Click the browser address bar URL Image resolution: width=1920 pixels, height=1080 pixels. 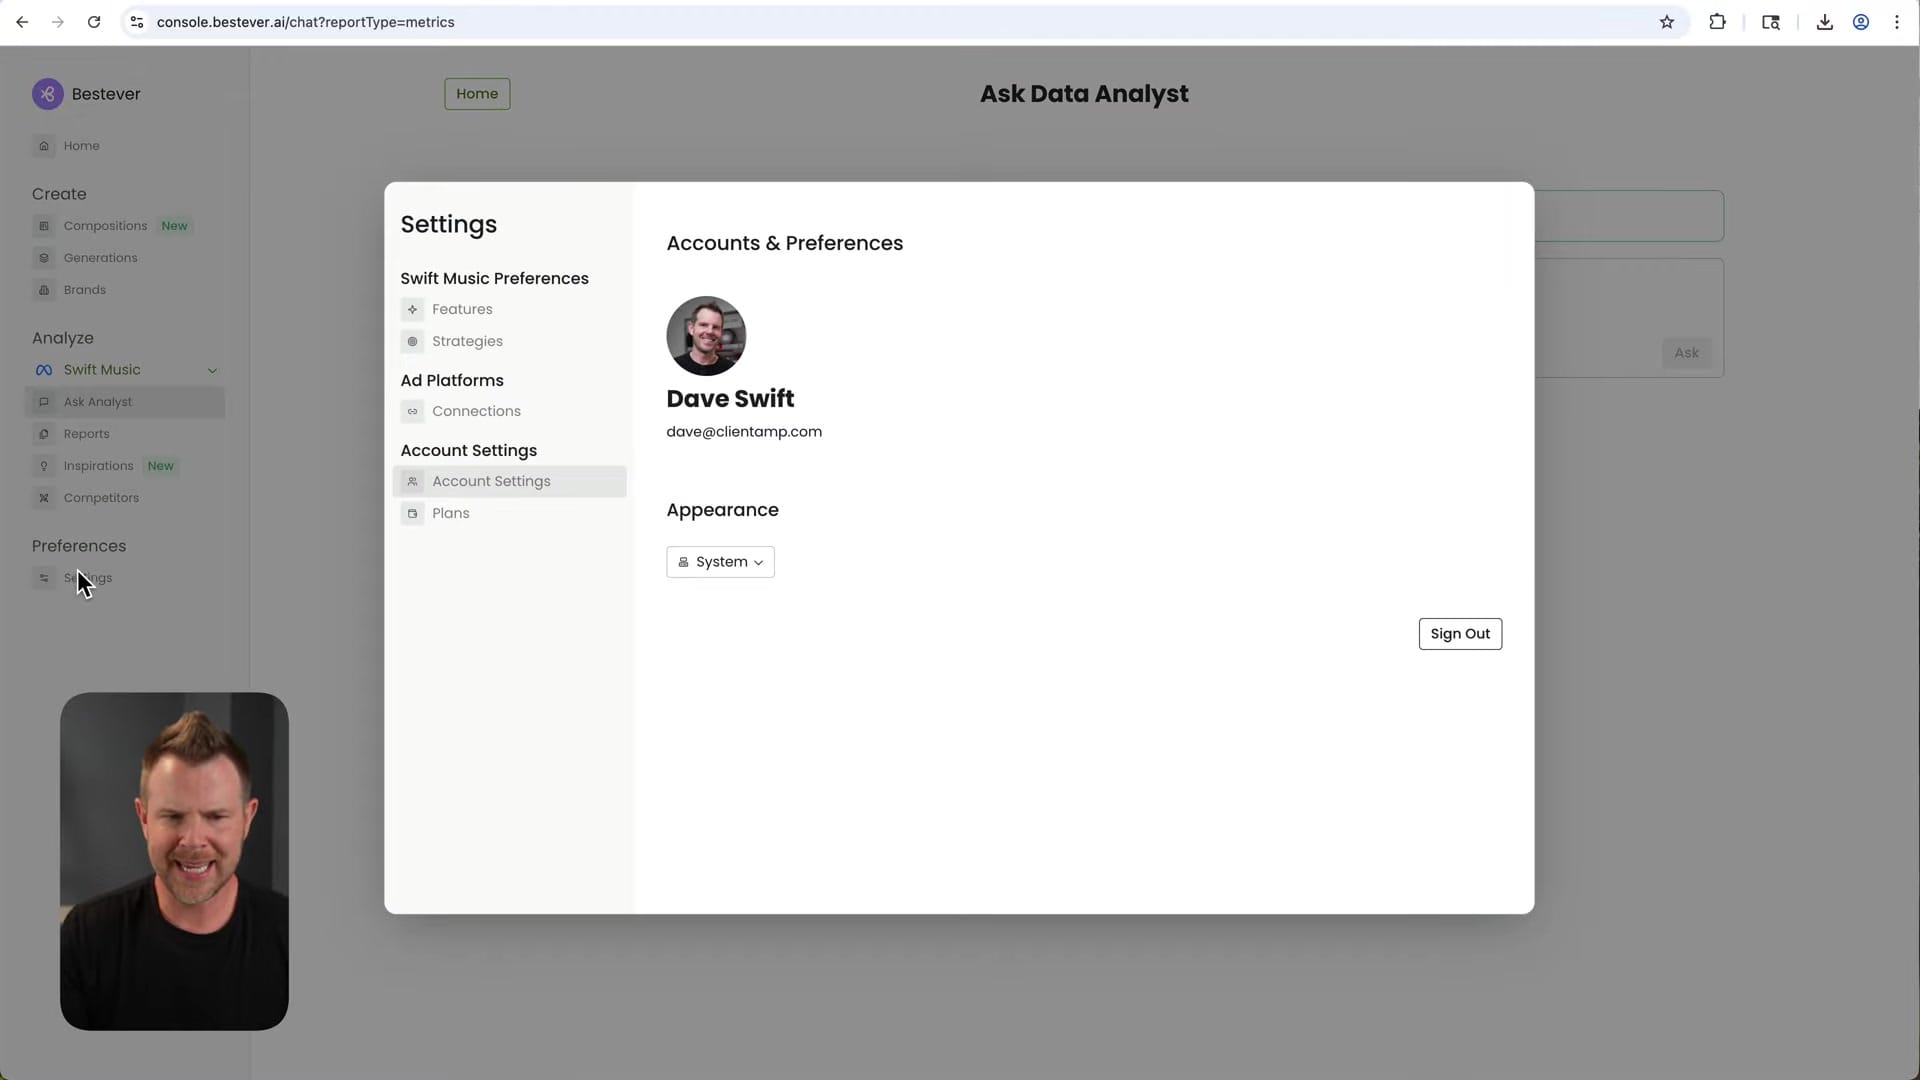tap(306, 22)
